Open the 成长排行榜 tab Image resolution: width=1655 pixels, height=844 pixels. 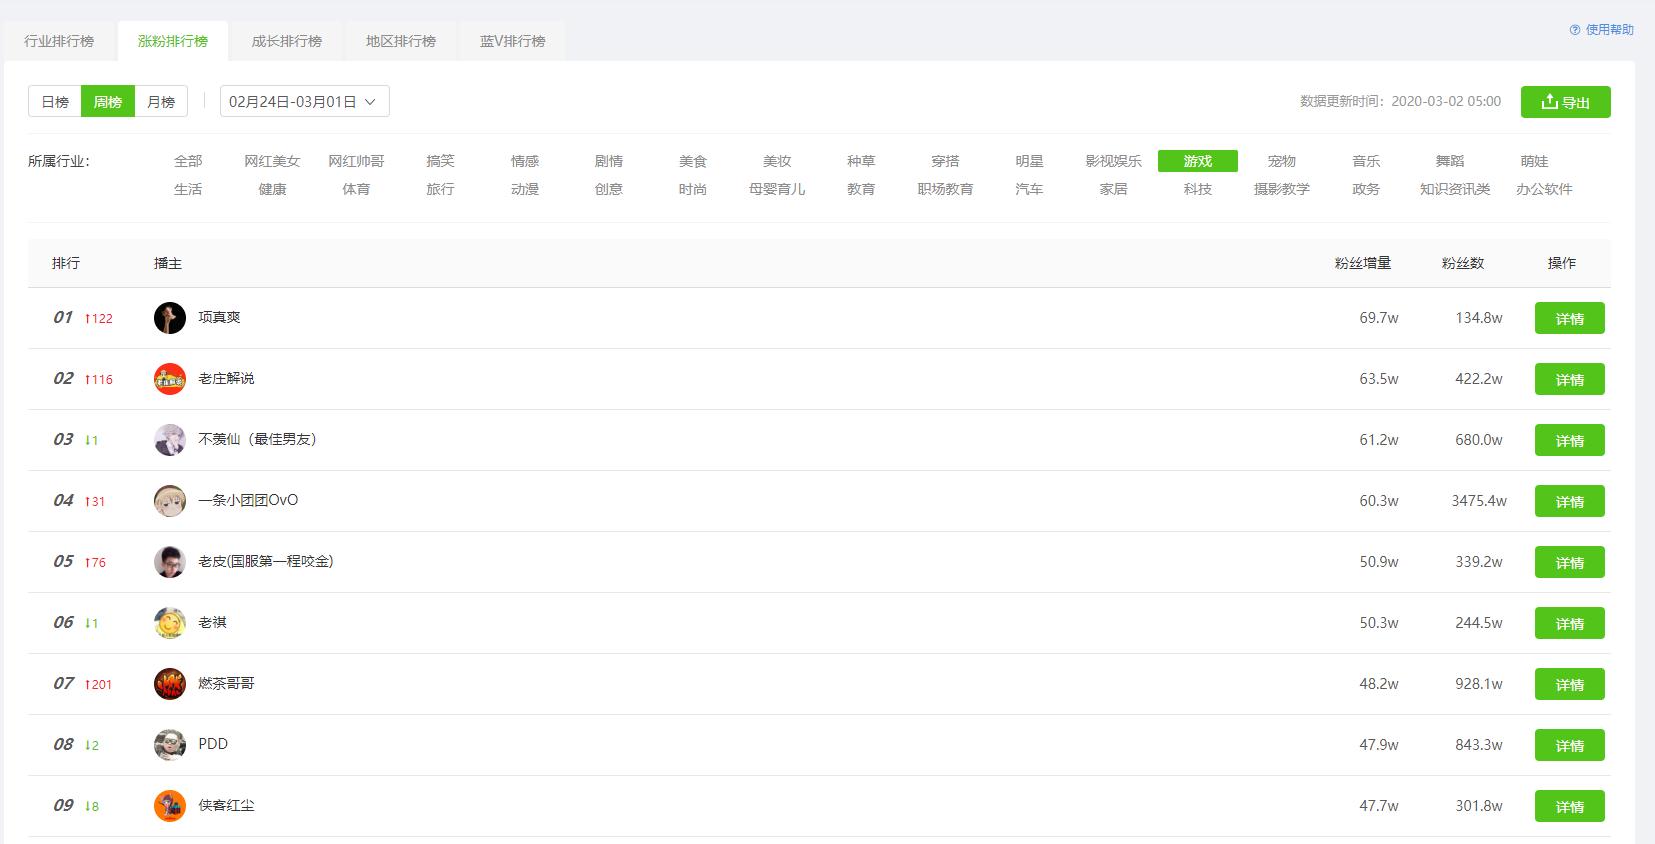pos(287,41)
